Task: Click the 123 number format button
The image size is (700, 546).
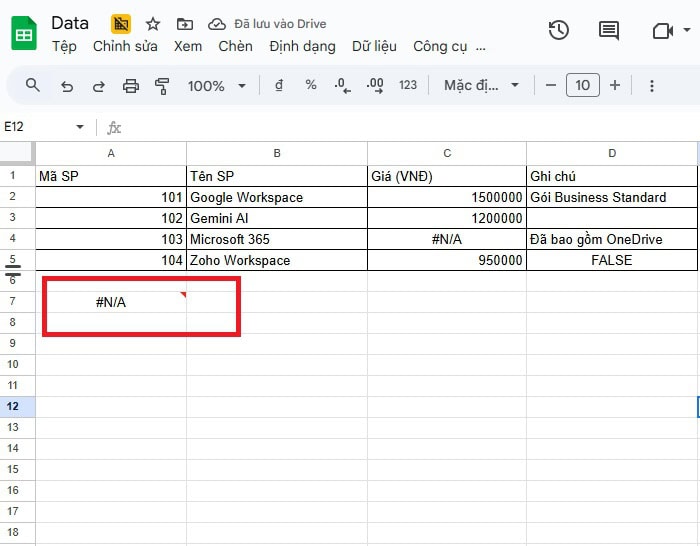Action: [407, 86]
